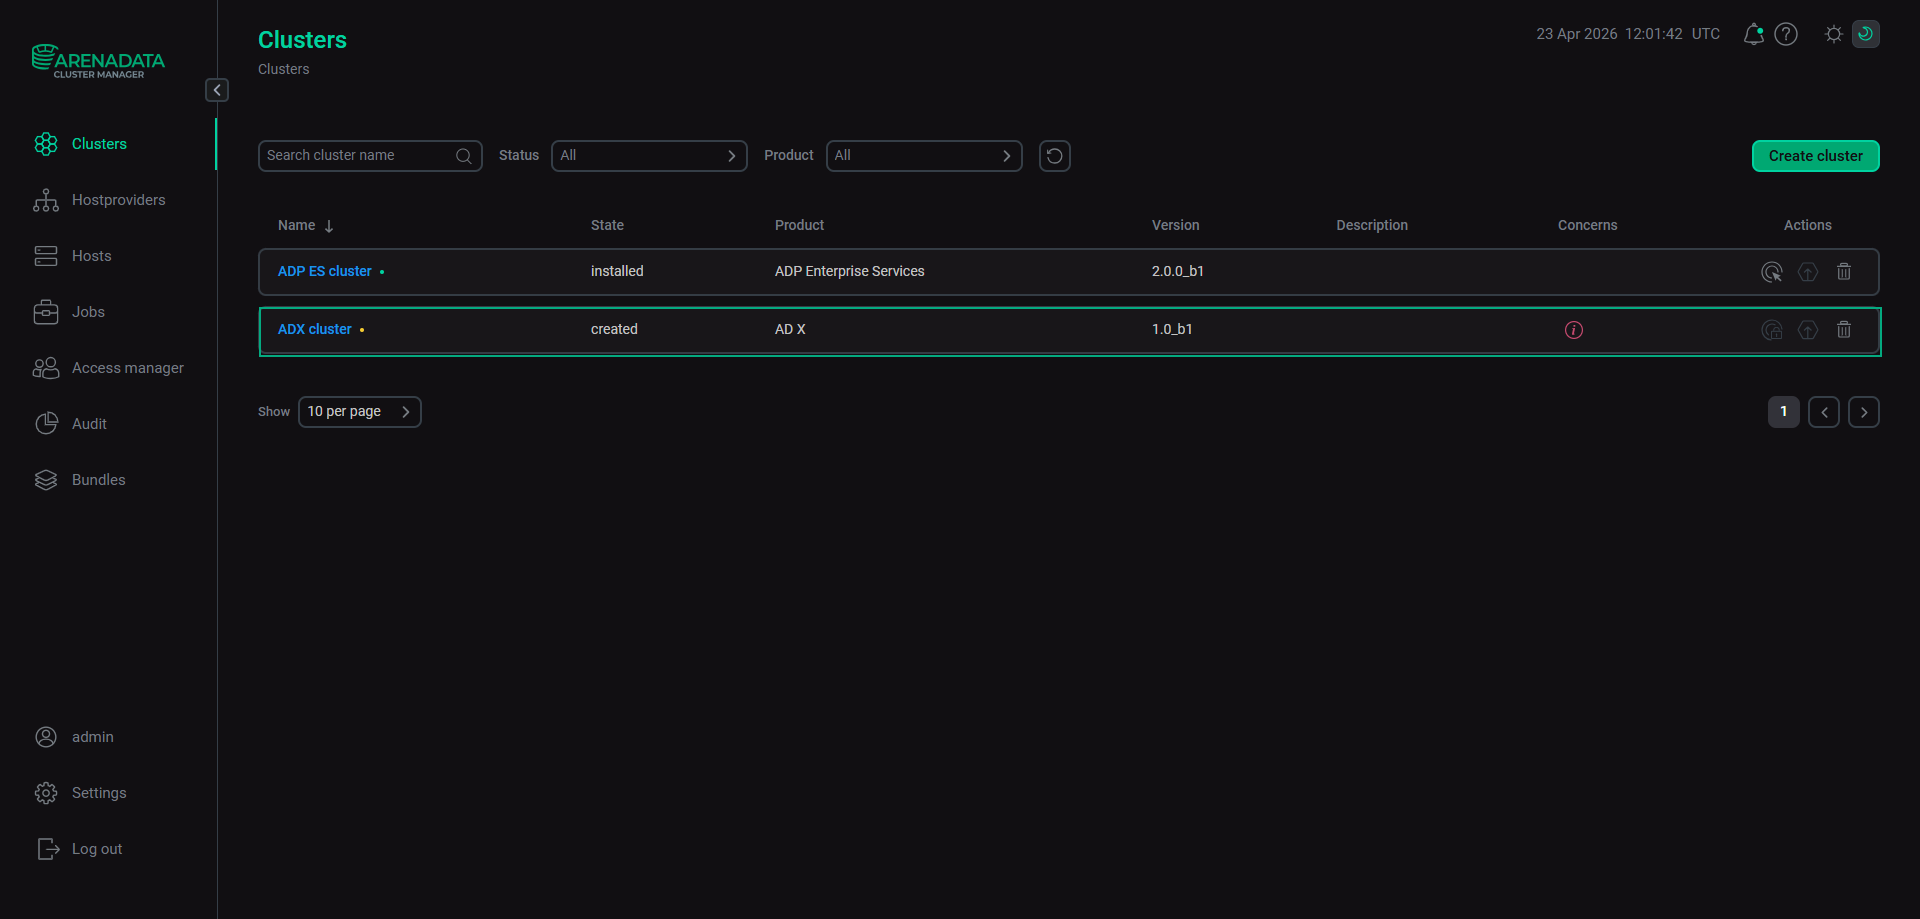Screen dimensions: 1920x919
Task: Click the State column header
Action: point(607,226)
